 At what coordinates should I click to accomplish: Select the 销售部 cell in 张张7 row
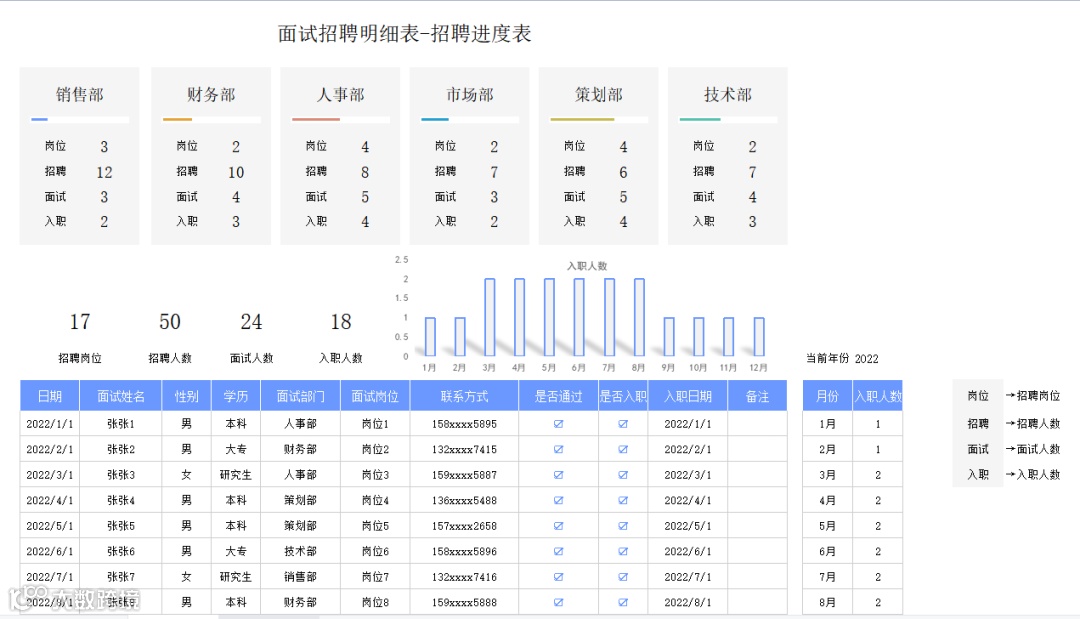[300, 577]
